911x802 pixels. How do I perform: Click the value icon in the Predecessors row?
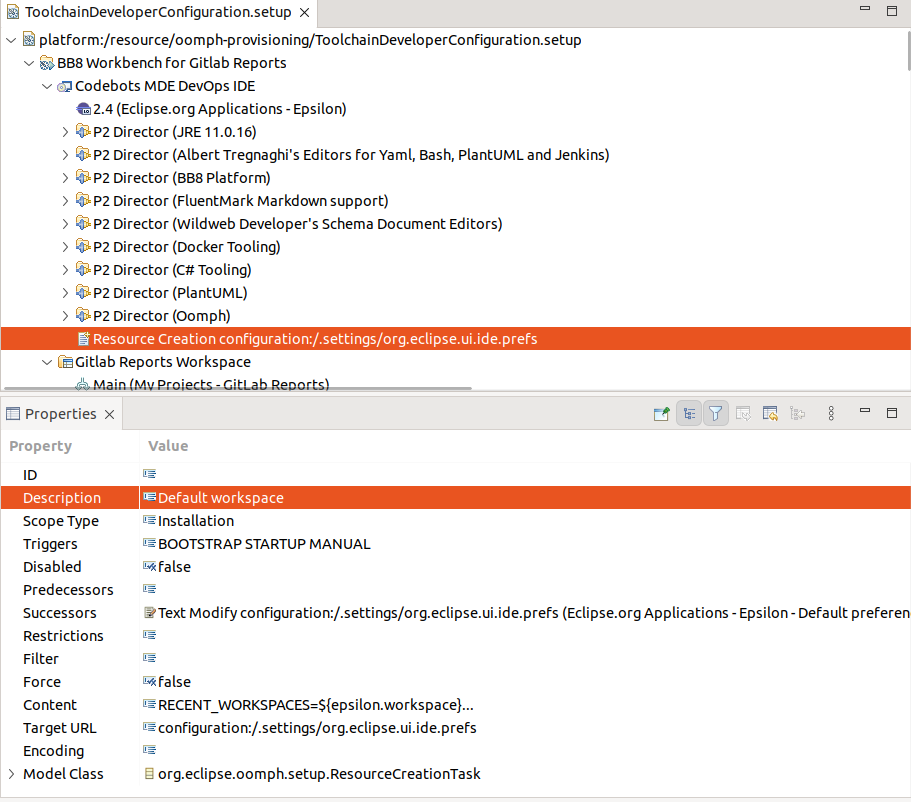click(x=149, y=589)
